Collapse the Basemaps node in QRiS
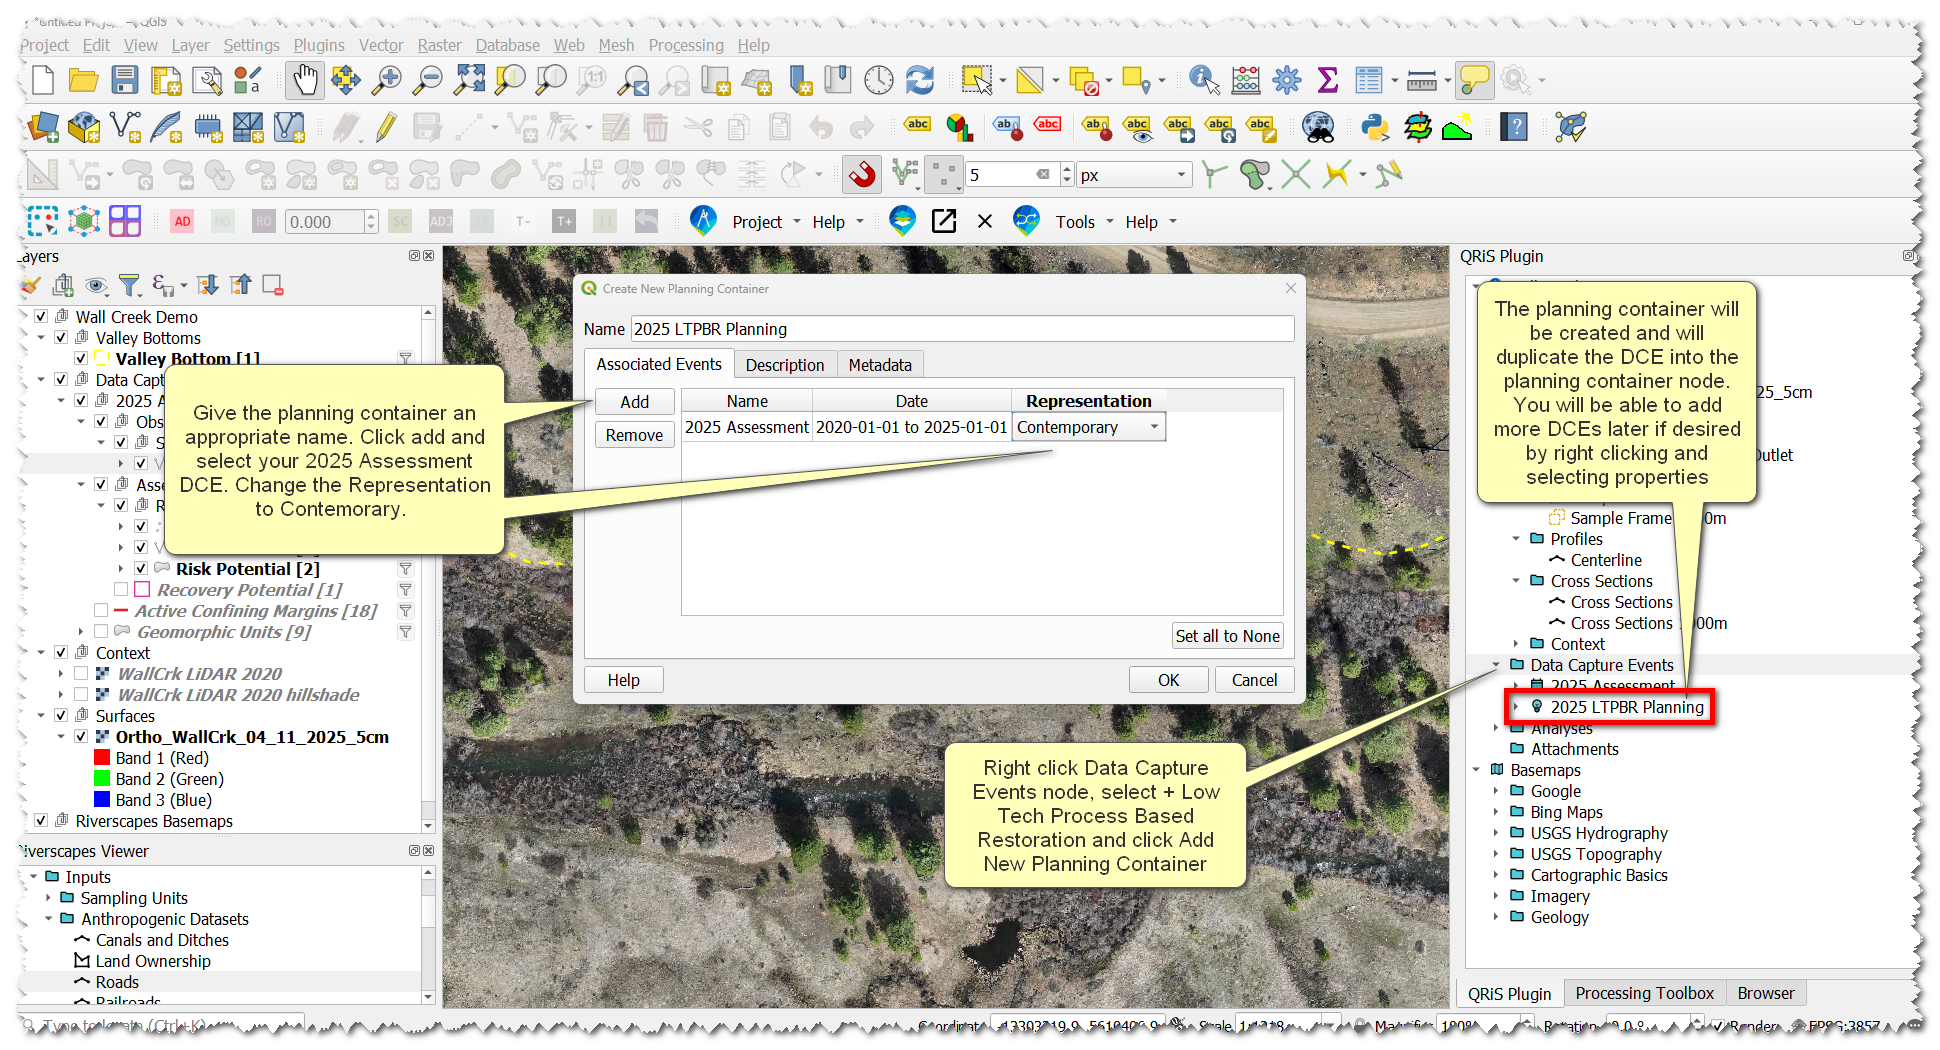The width and height of the screenshot is (1940, 1050). 1476,770
